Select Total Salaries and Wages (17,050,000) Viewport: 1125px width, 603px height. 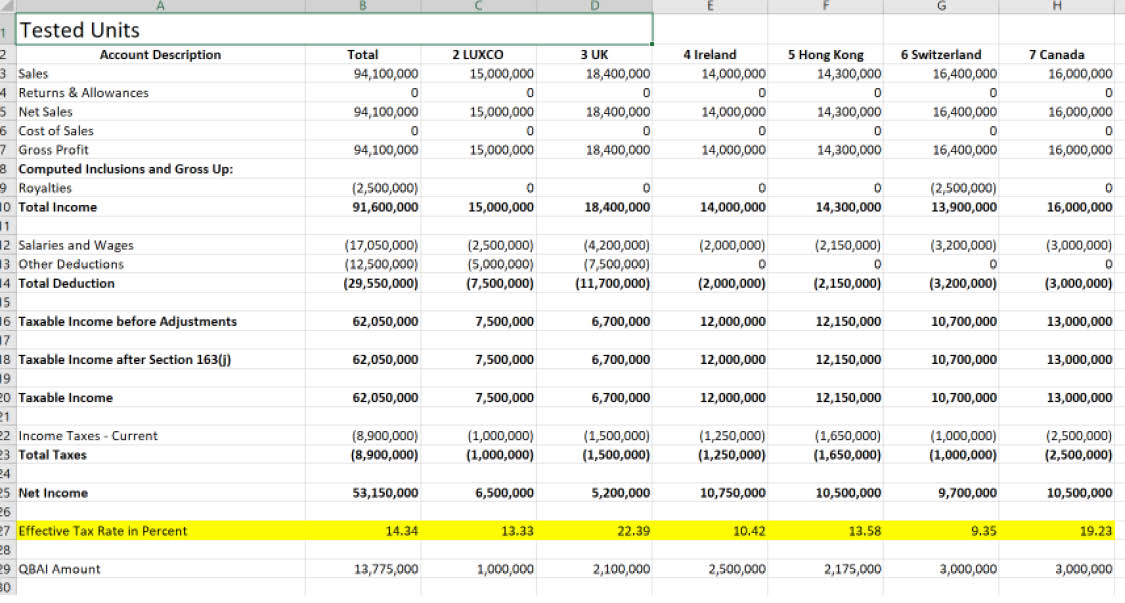coord(363,245)
